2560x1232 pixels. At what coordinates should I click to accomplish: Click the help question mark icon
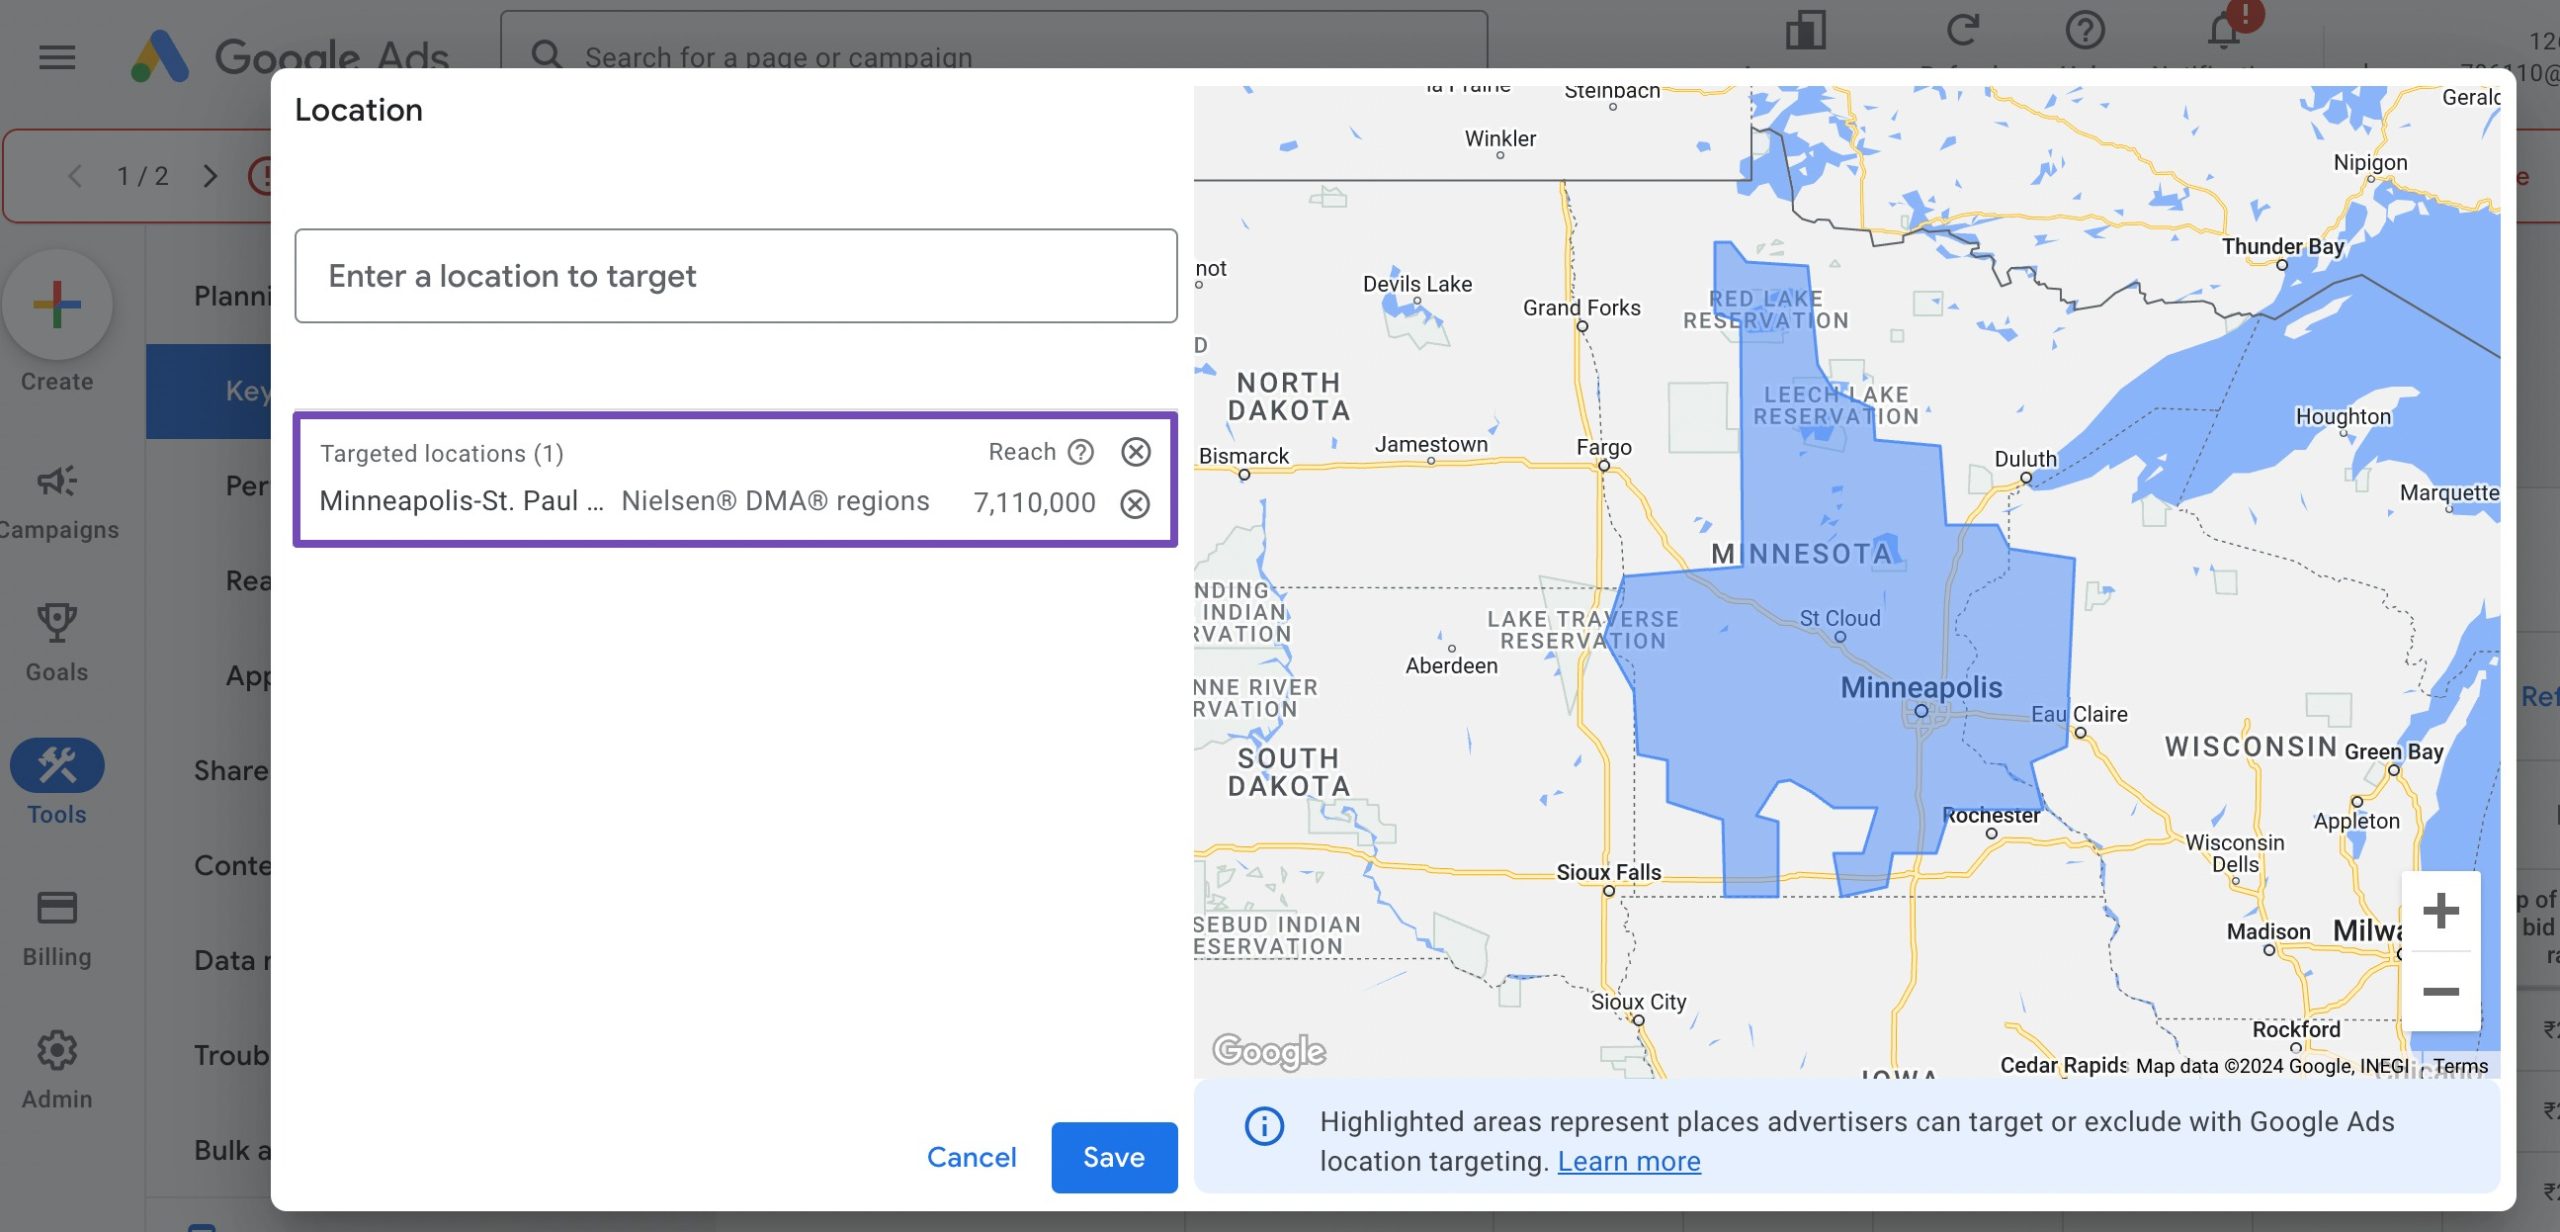[x=1081, y=454]
